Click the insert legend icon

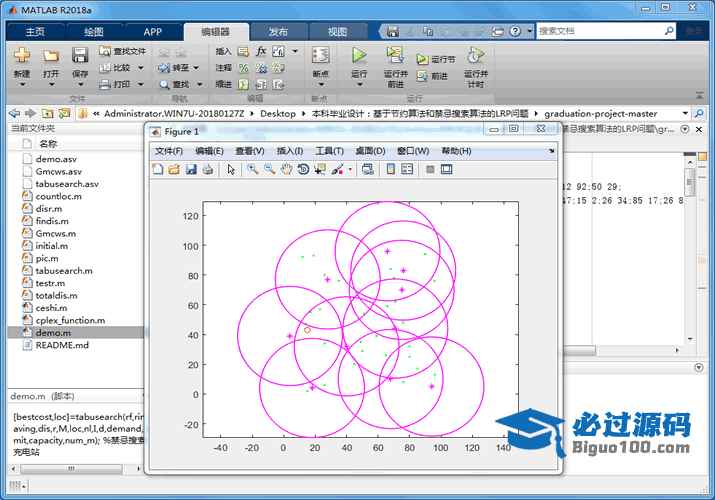(x=407, y=170)
